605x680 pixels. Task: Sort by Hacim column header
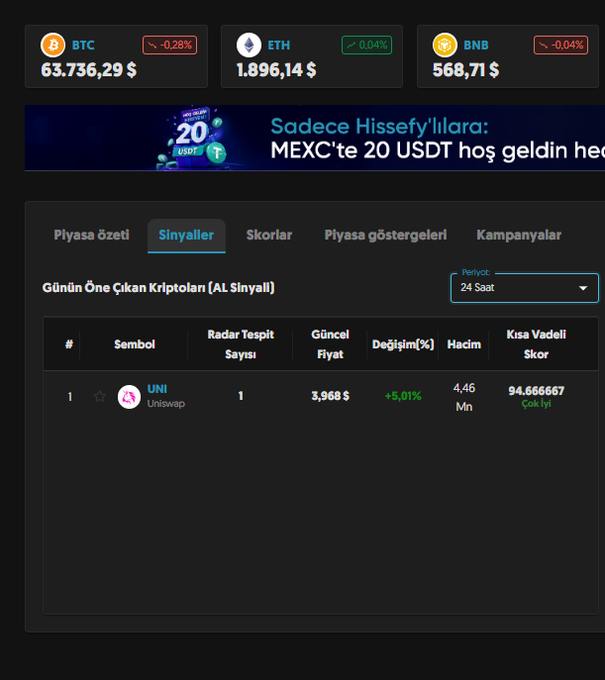click(464, 344)
